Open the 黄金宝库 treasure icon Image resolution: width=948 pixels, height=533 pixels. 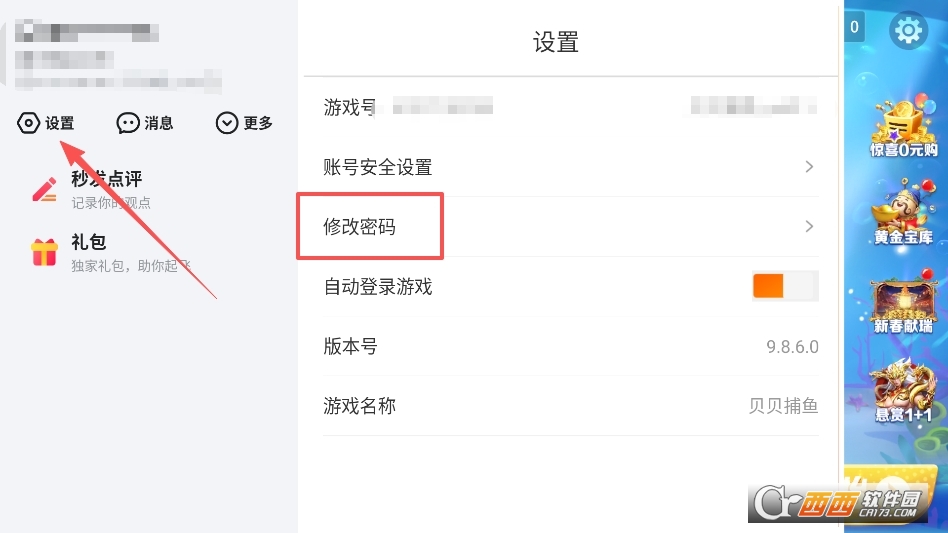[903, 214]
